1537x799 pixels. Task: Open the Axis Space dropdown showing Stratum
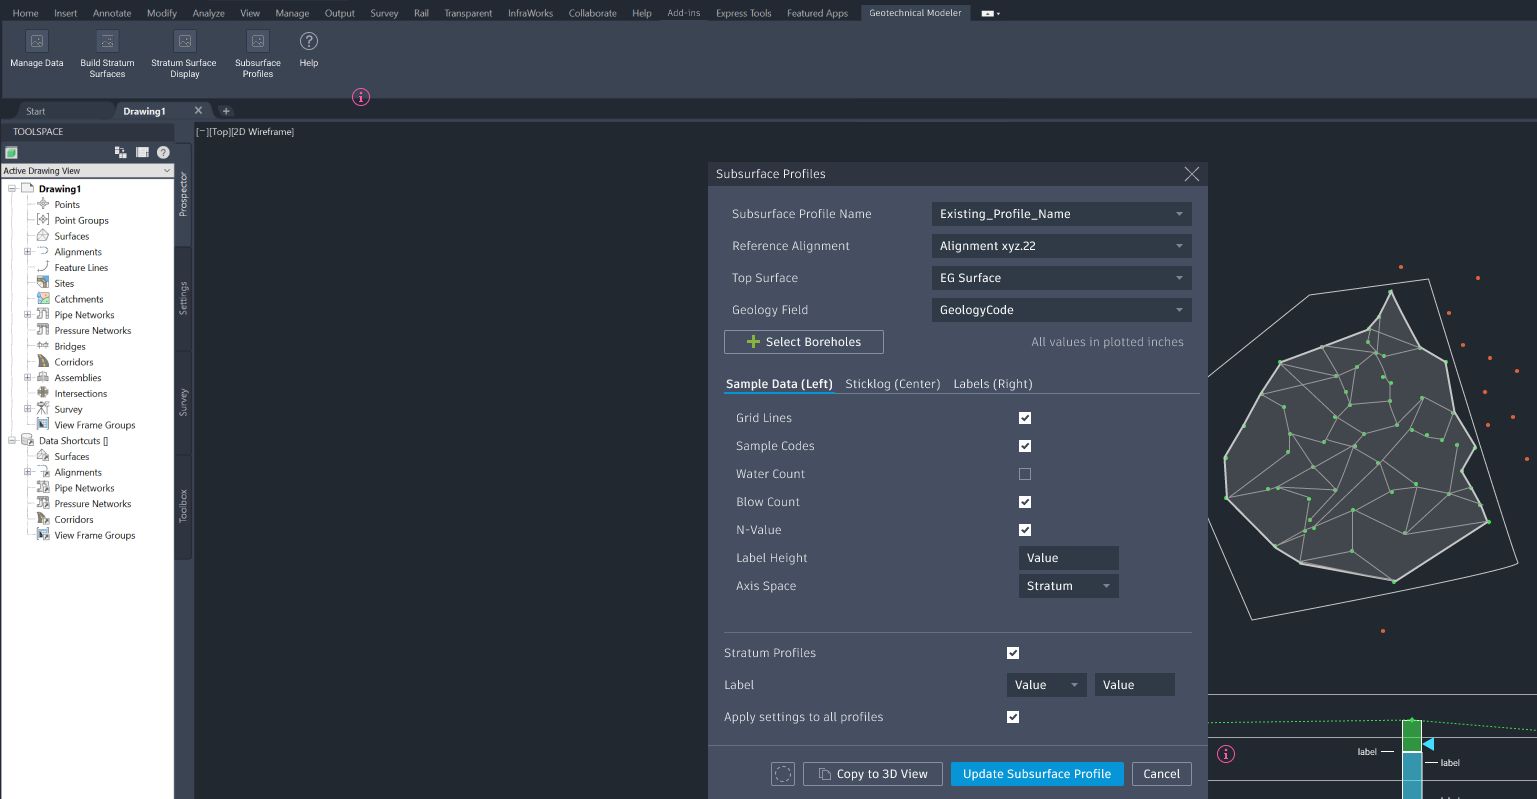[x=1068, y=585]
